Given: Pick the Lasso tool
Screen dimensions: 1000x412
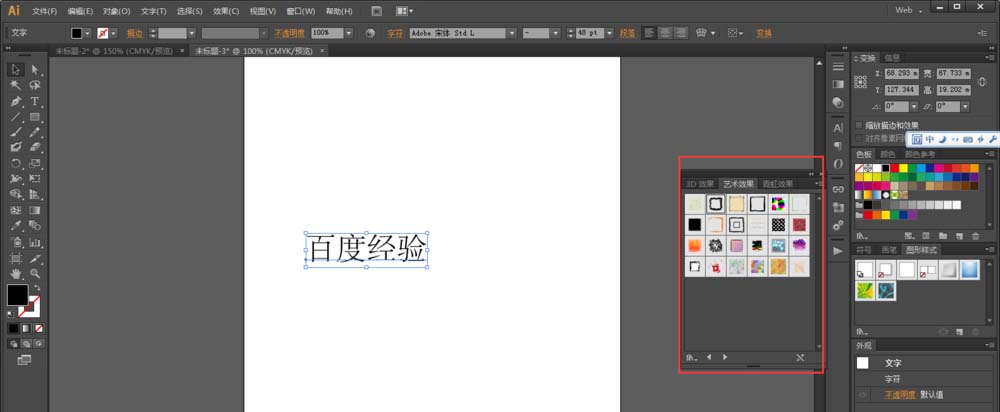Looking at the screenshot, I should click(35, 85).
